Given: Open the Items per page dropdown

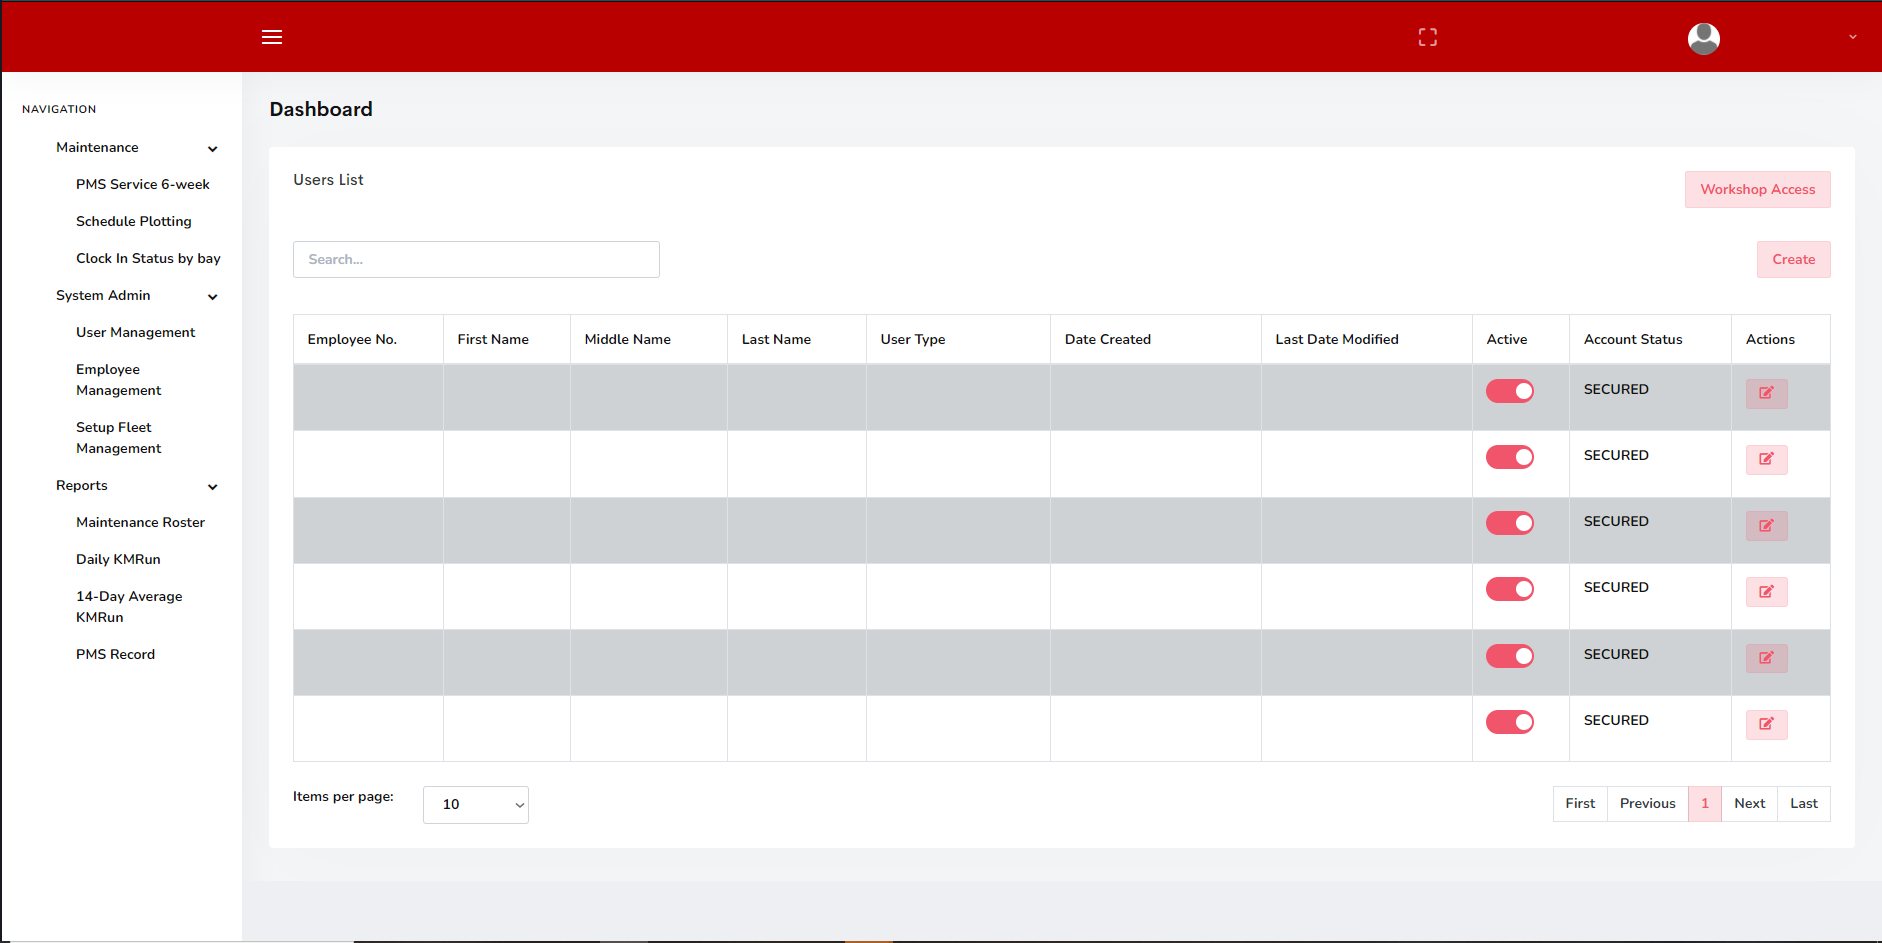Looking at the screenshot, I should point(476,805).
